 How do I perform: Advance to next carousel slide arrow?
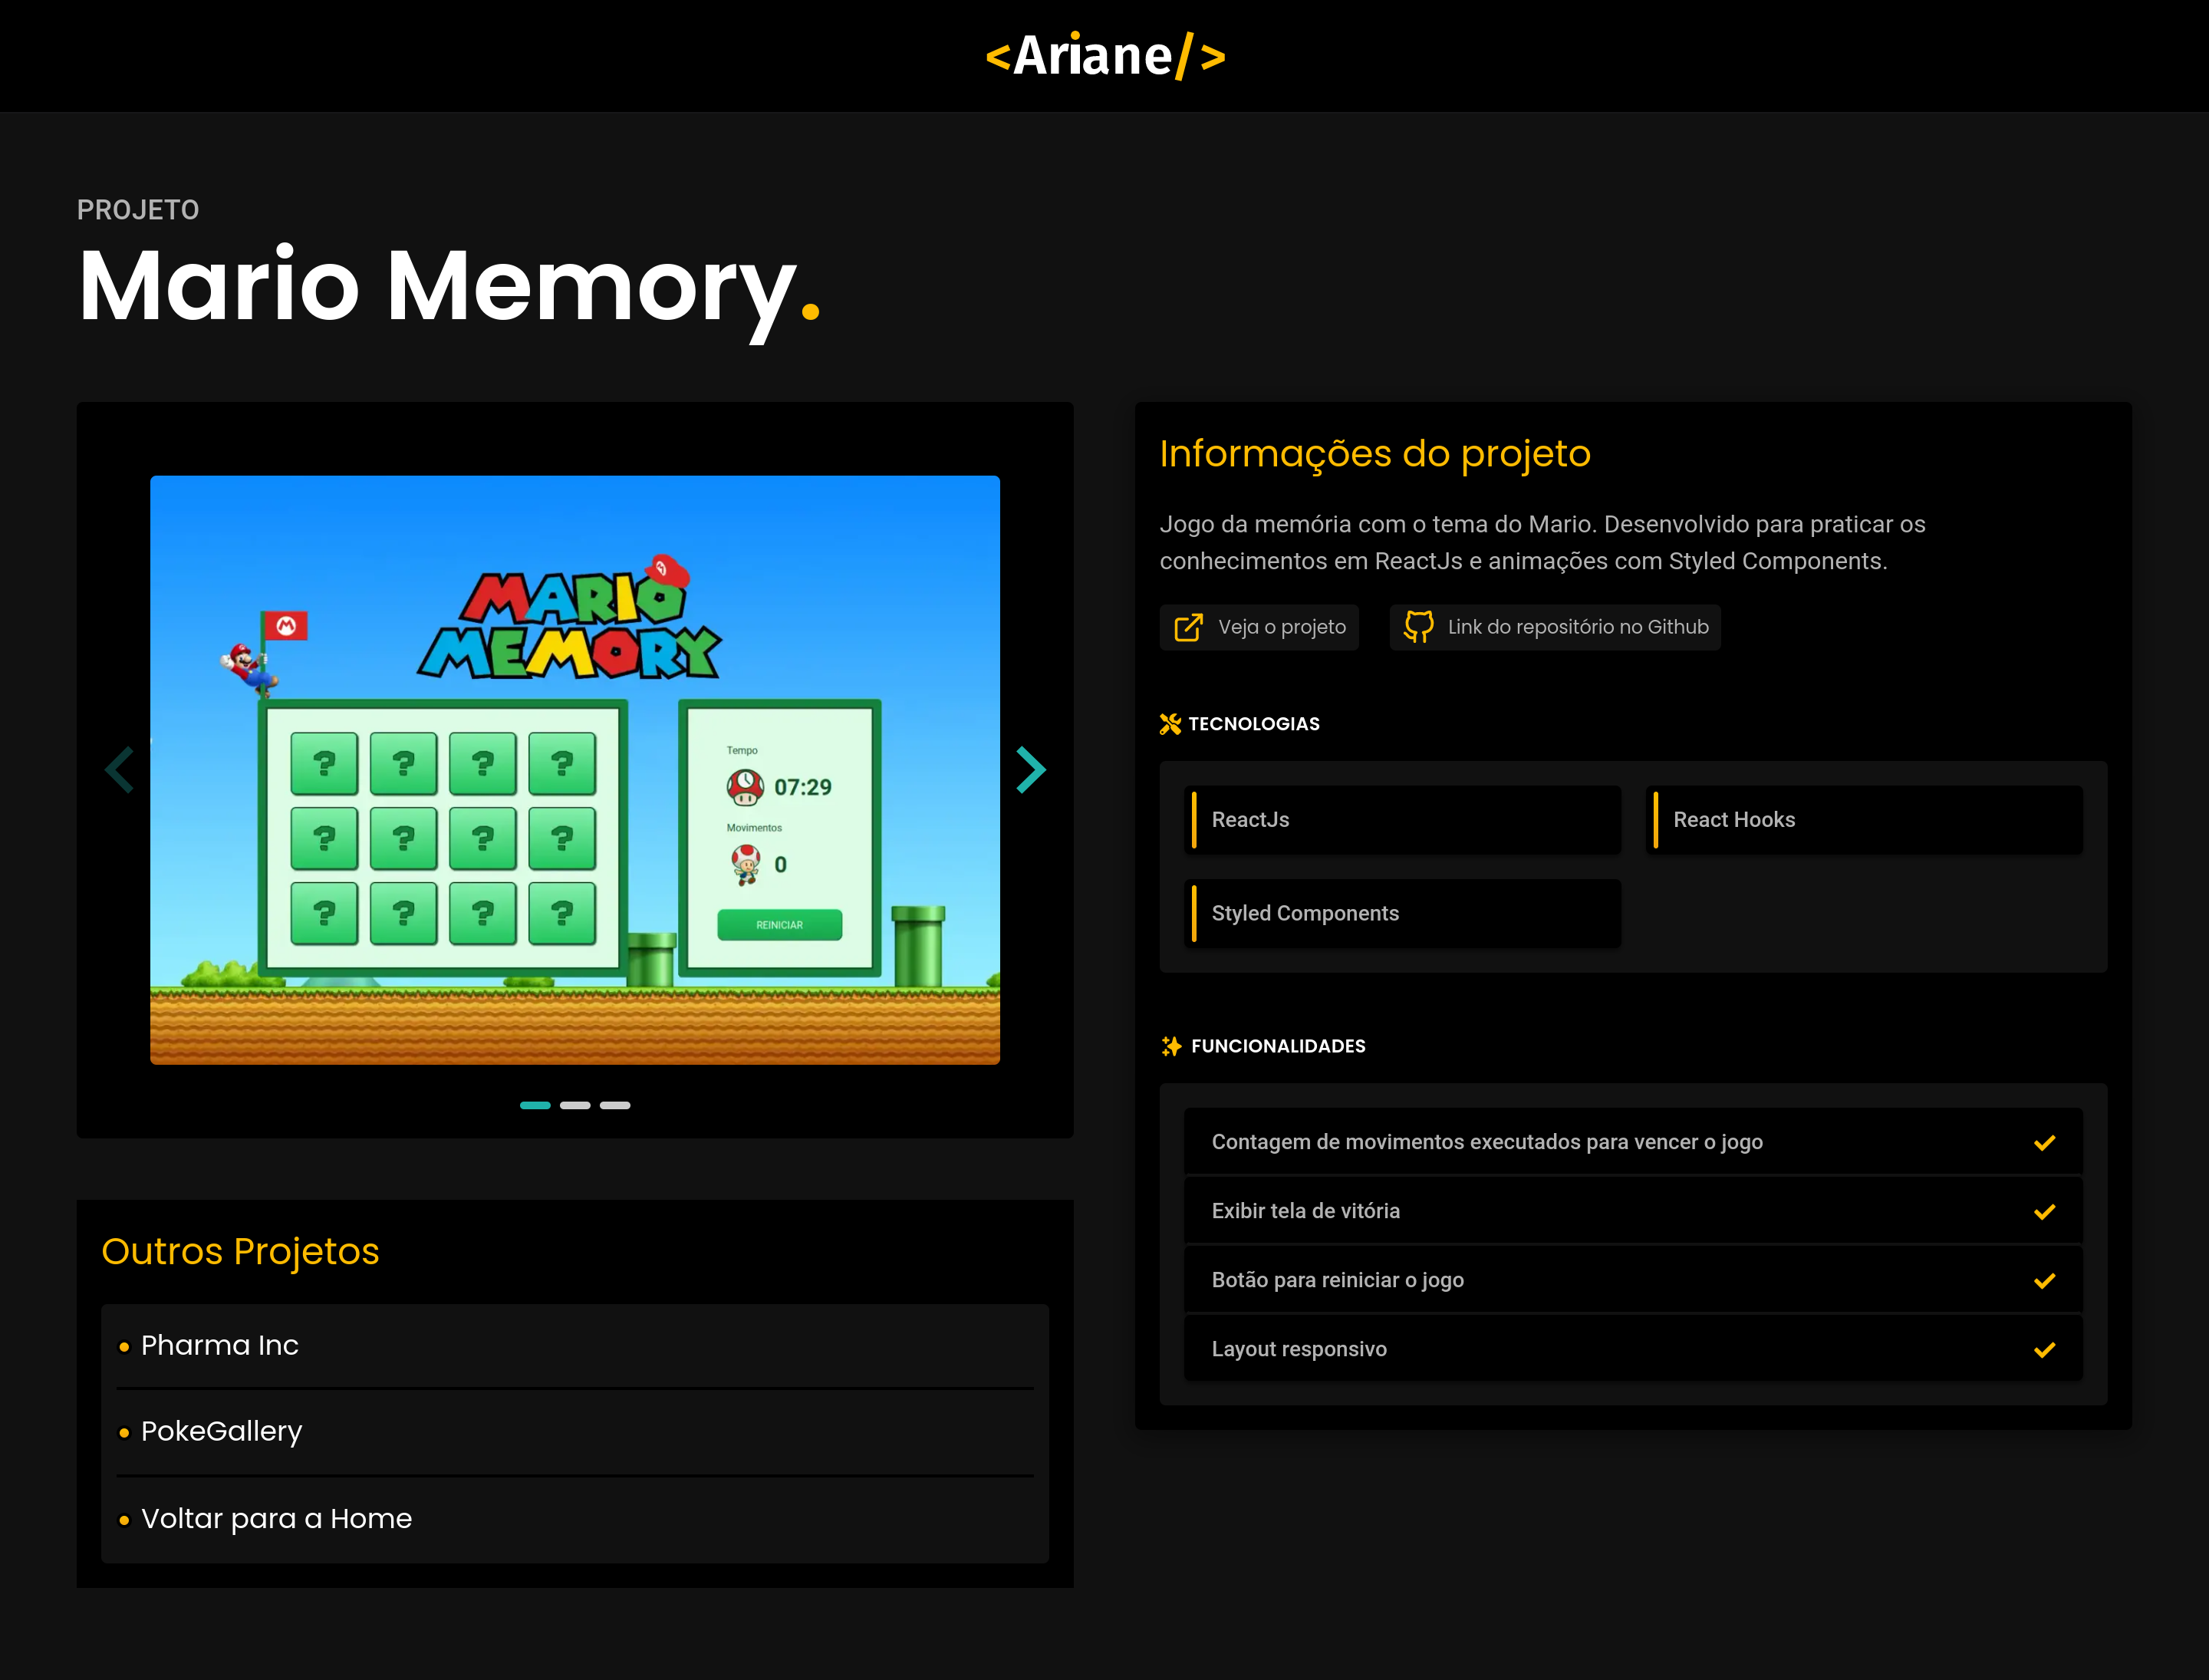click(x=1030, y=770)
